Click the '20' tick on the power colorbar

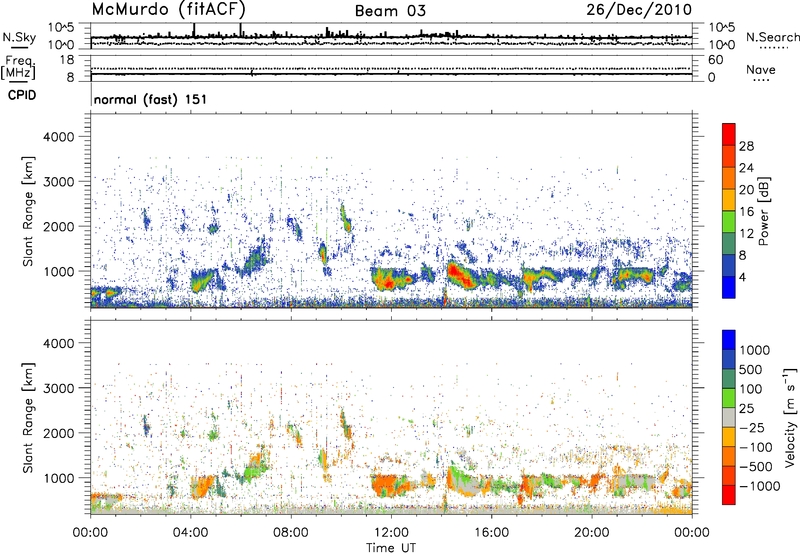tap(746, 190)
